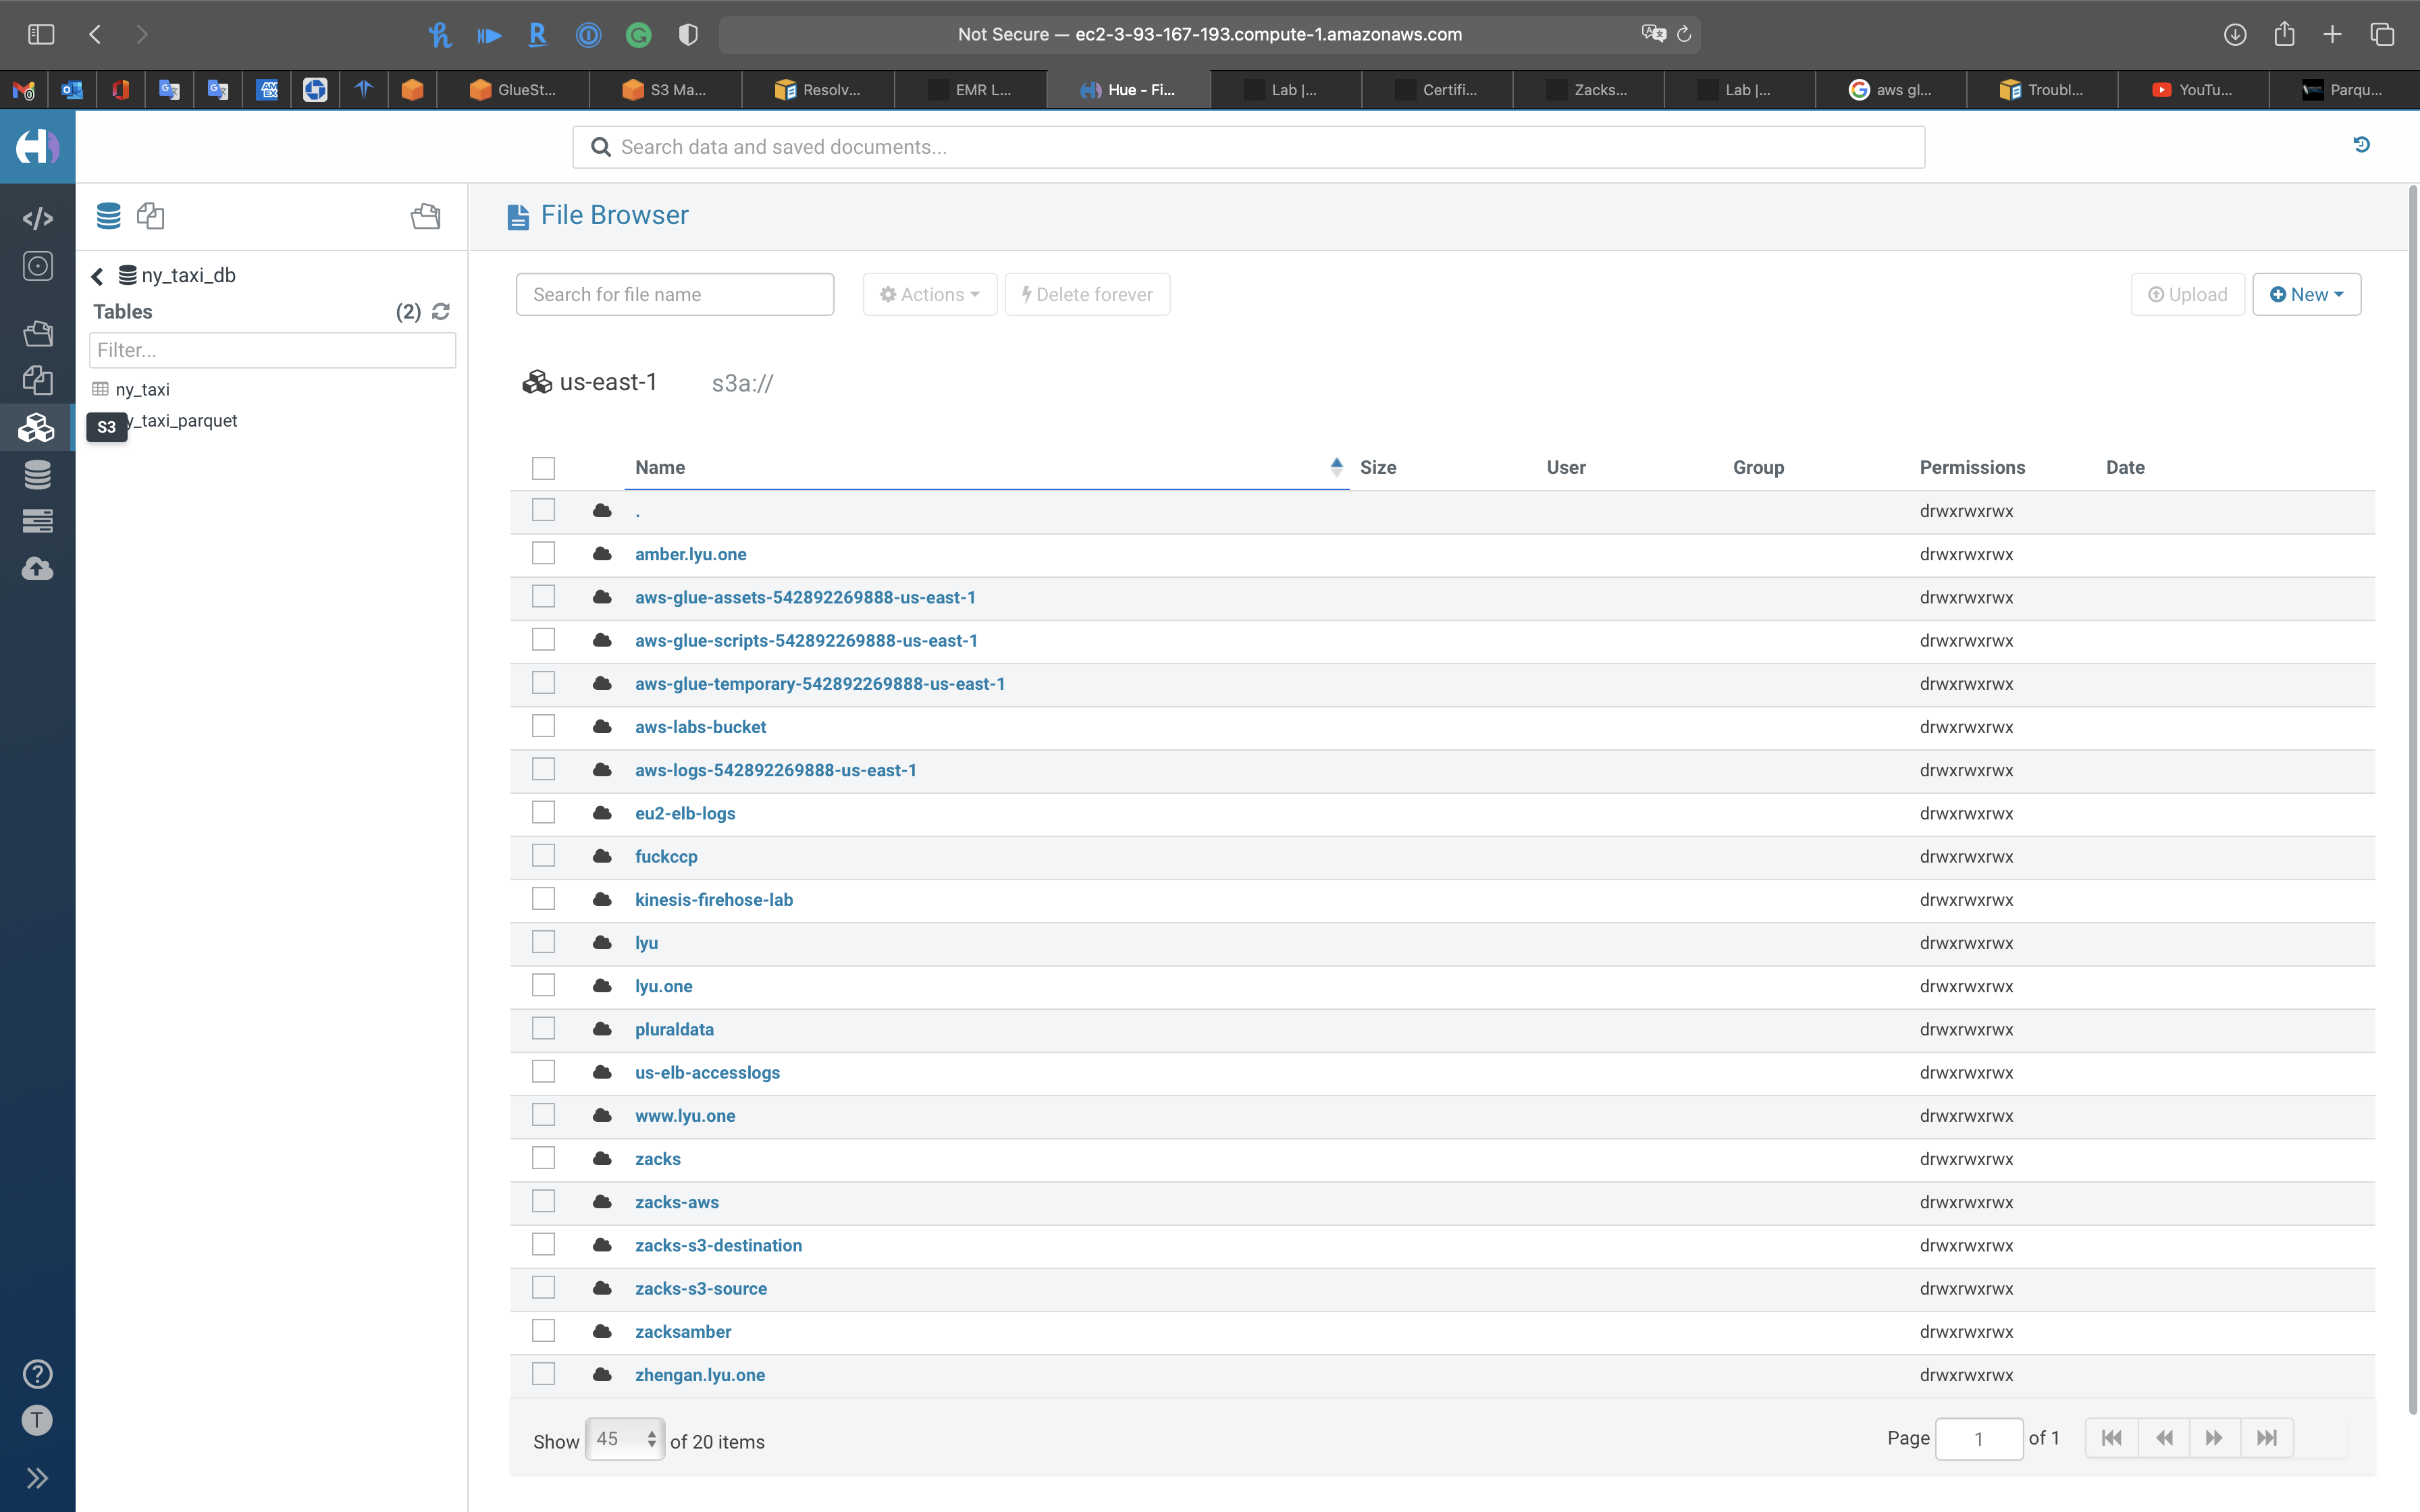2420x1512 pixels.
Task: Open the Show items-per-page dropdown
Action: tap(624, 1439)
